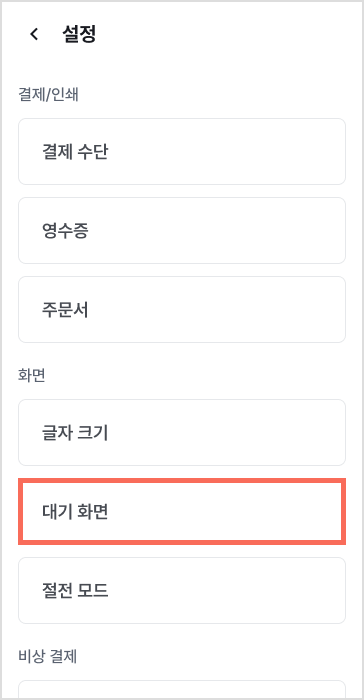Tap the 주문서 text label
Viewport: 364px width, 700px height.
click(65, 310)
